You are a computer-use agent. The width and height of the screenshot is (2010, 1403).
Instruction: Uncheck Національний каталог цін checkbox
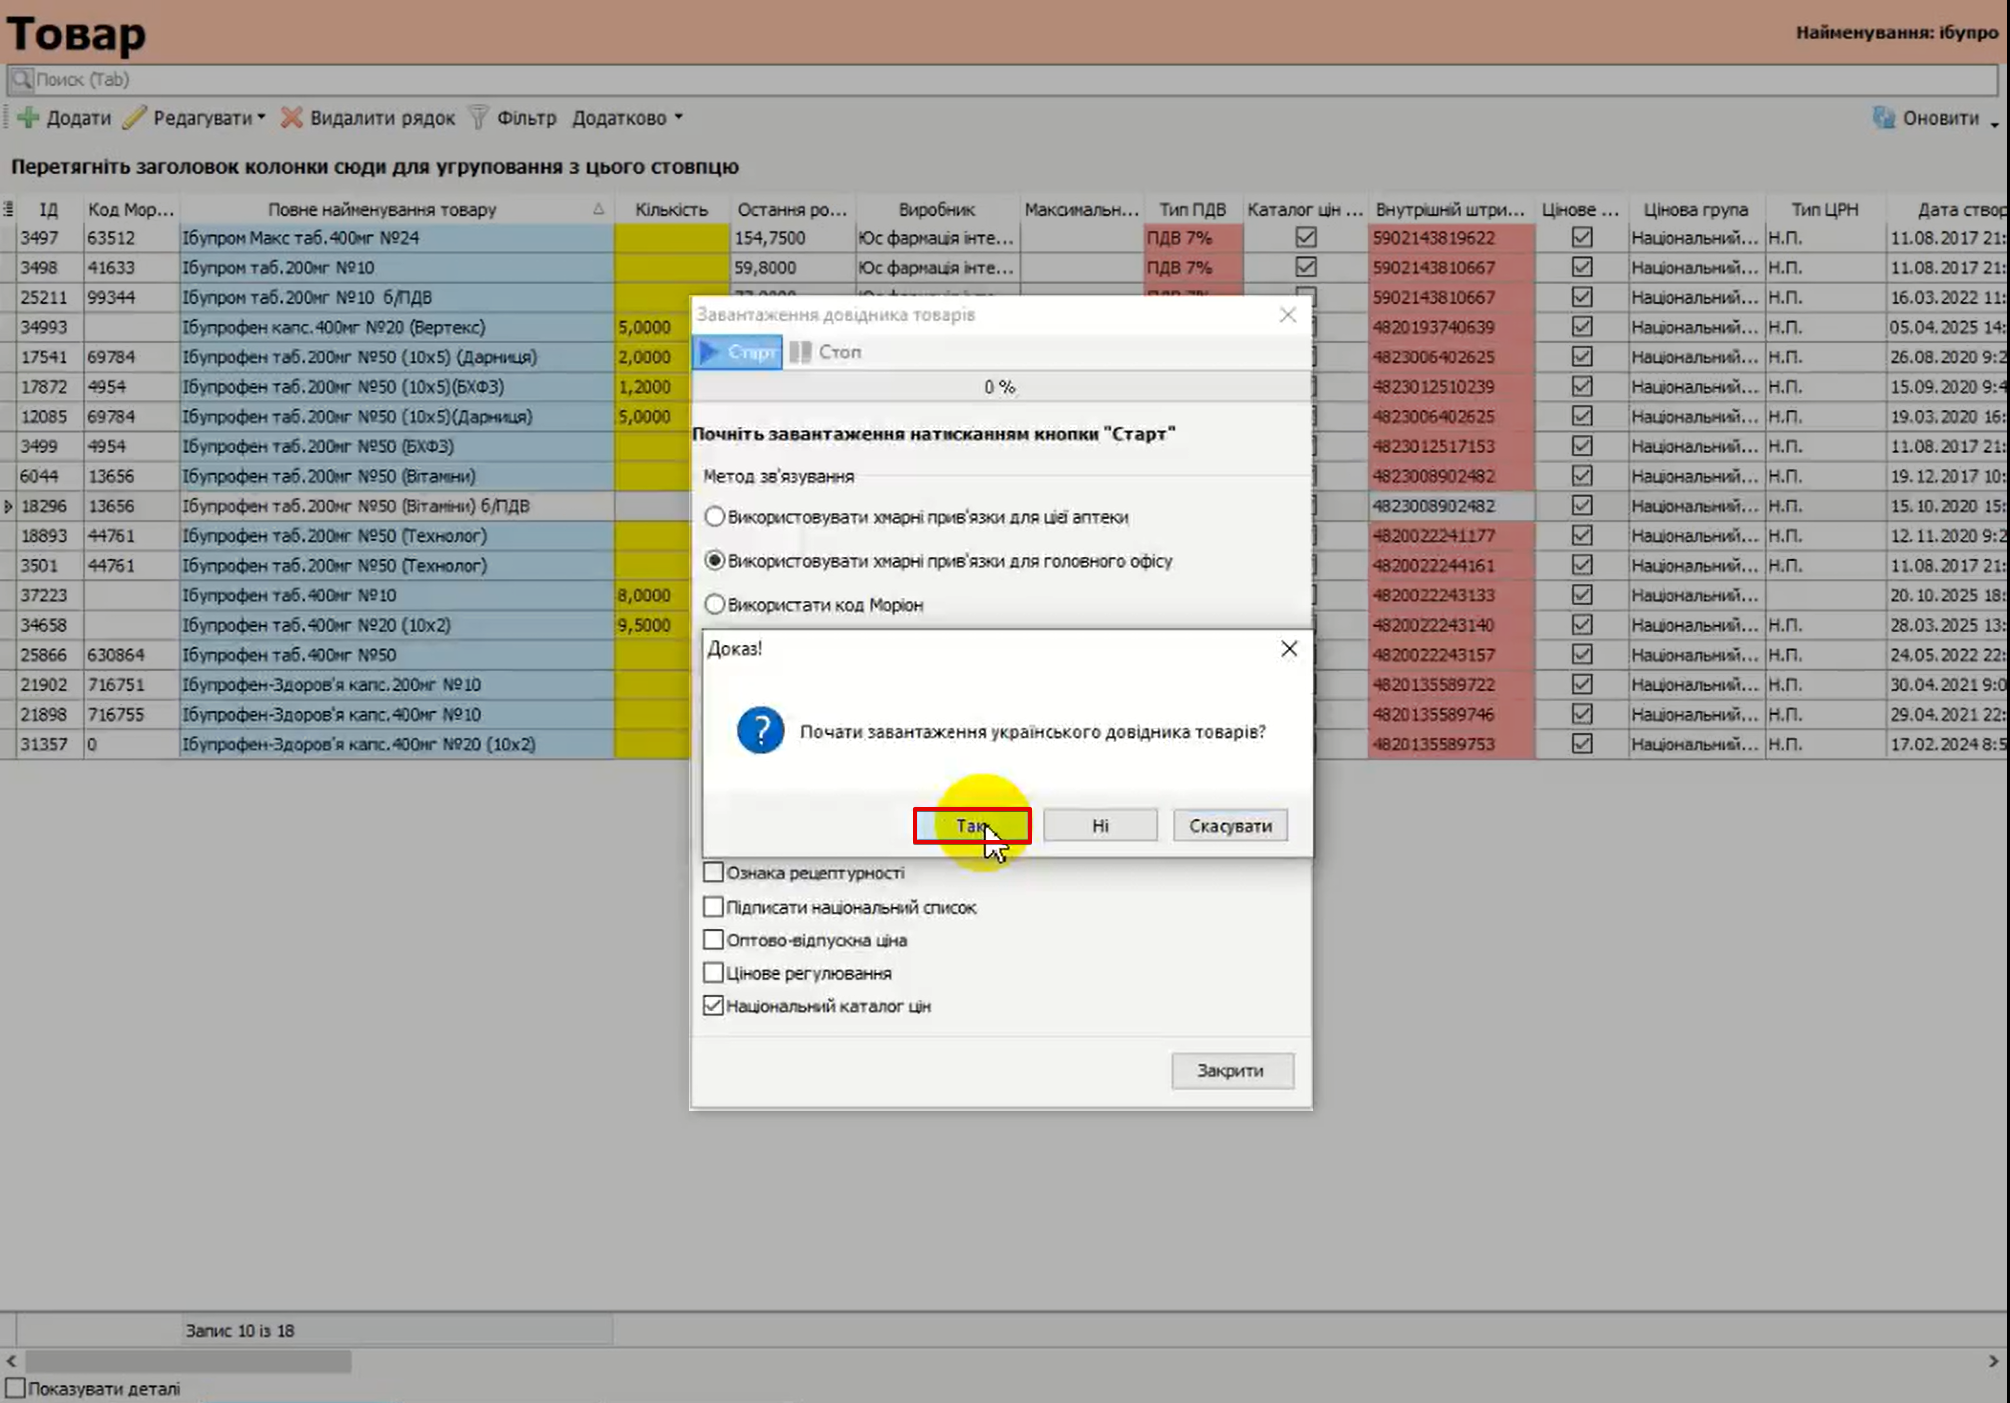click(713, 1005)
